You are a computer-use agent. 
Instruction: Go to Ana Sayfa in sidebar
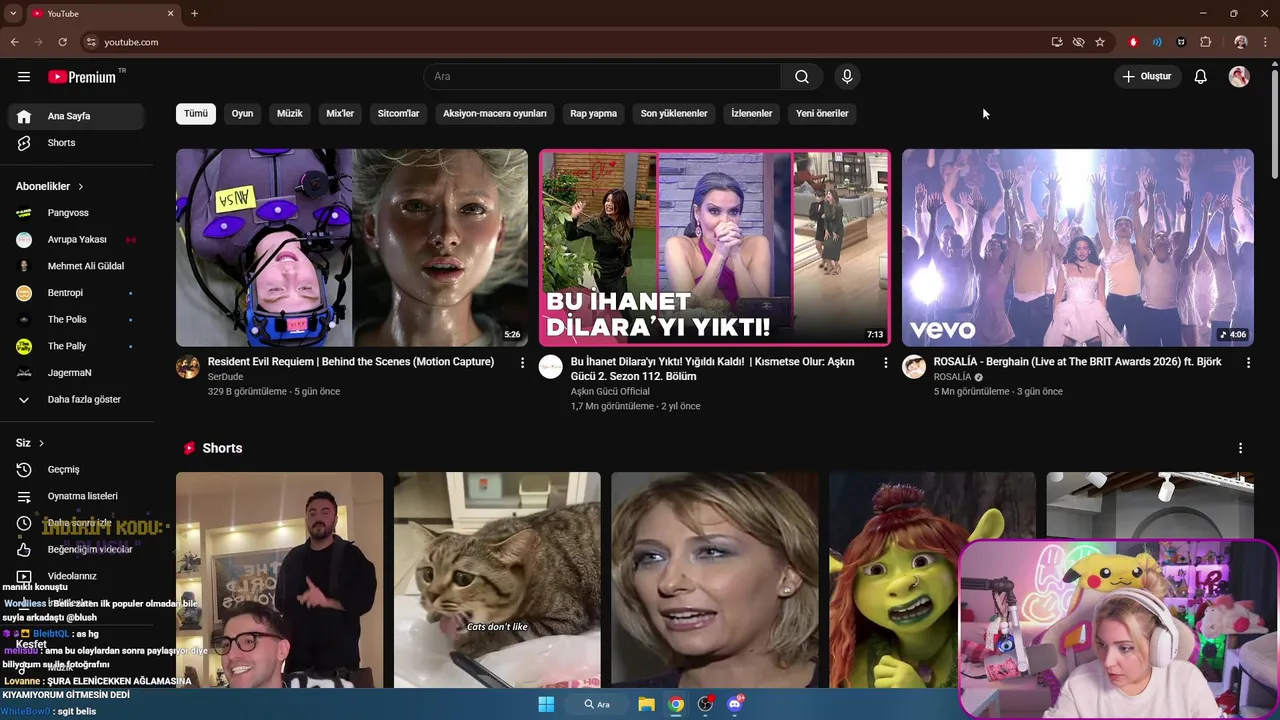76,116
